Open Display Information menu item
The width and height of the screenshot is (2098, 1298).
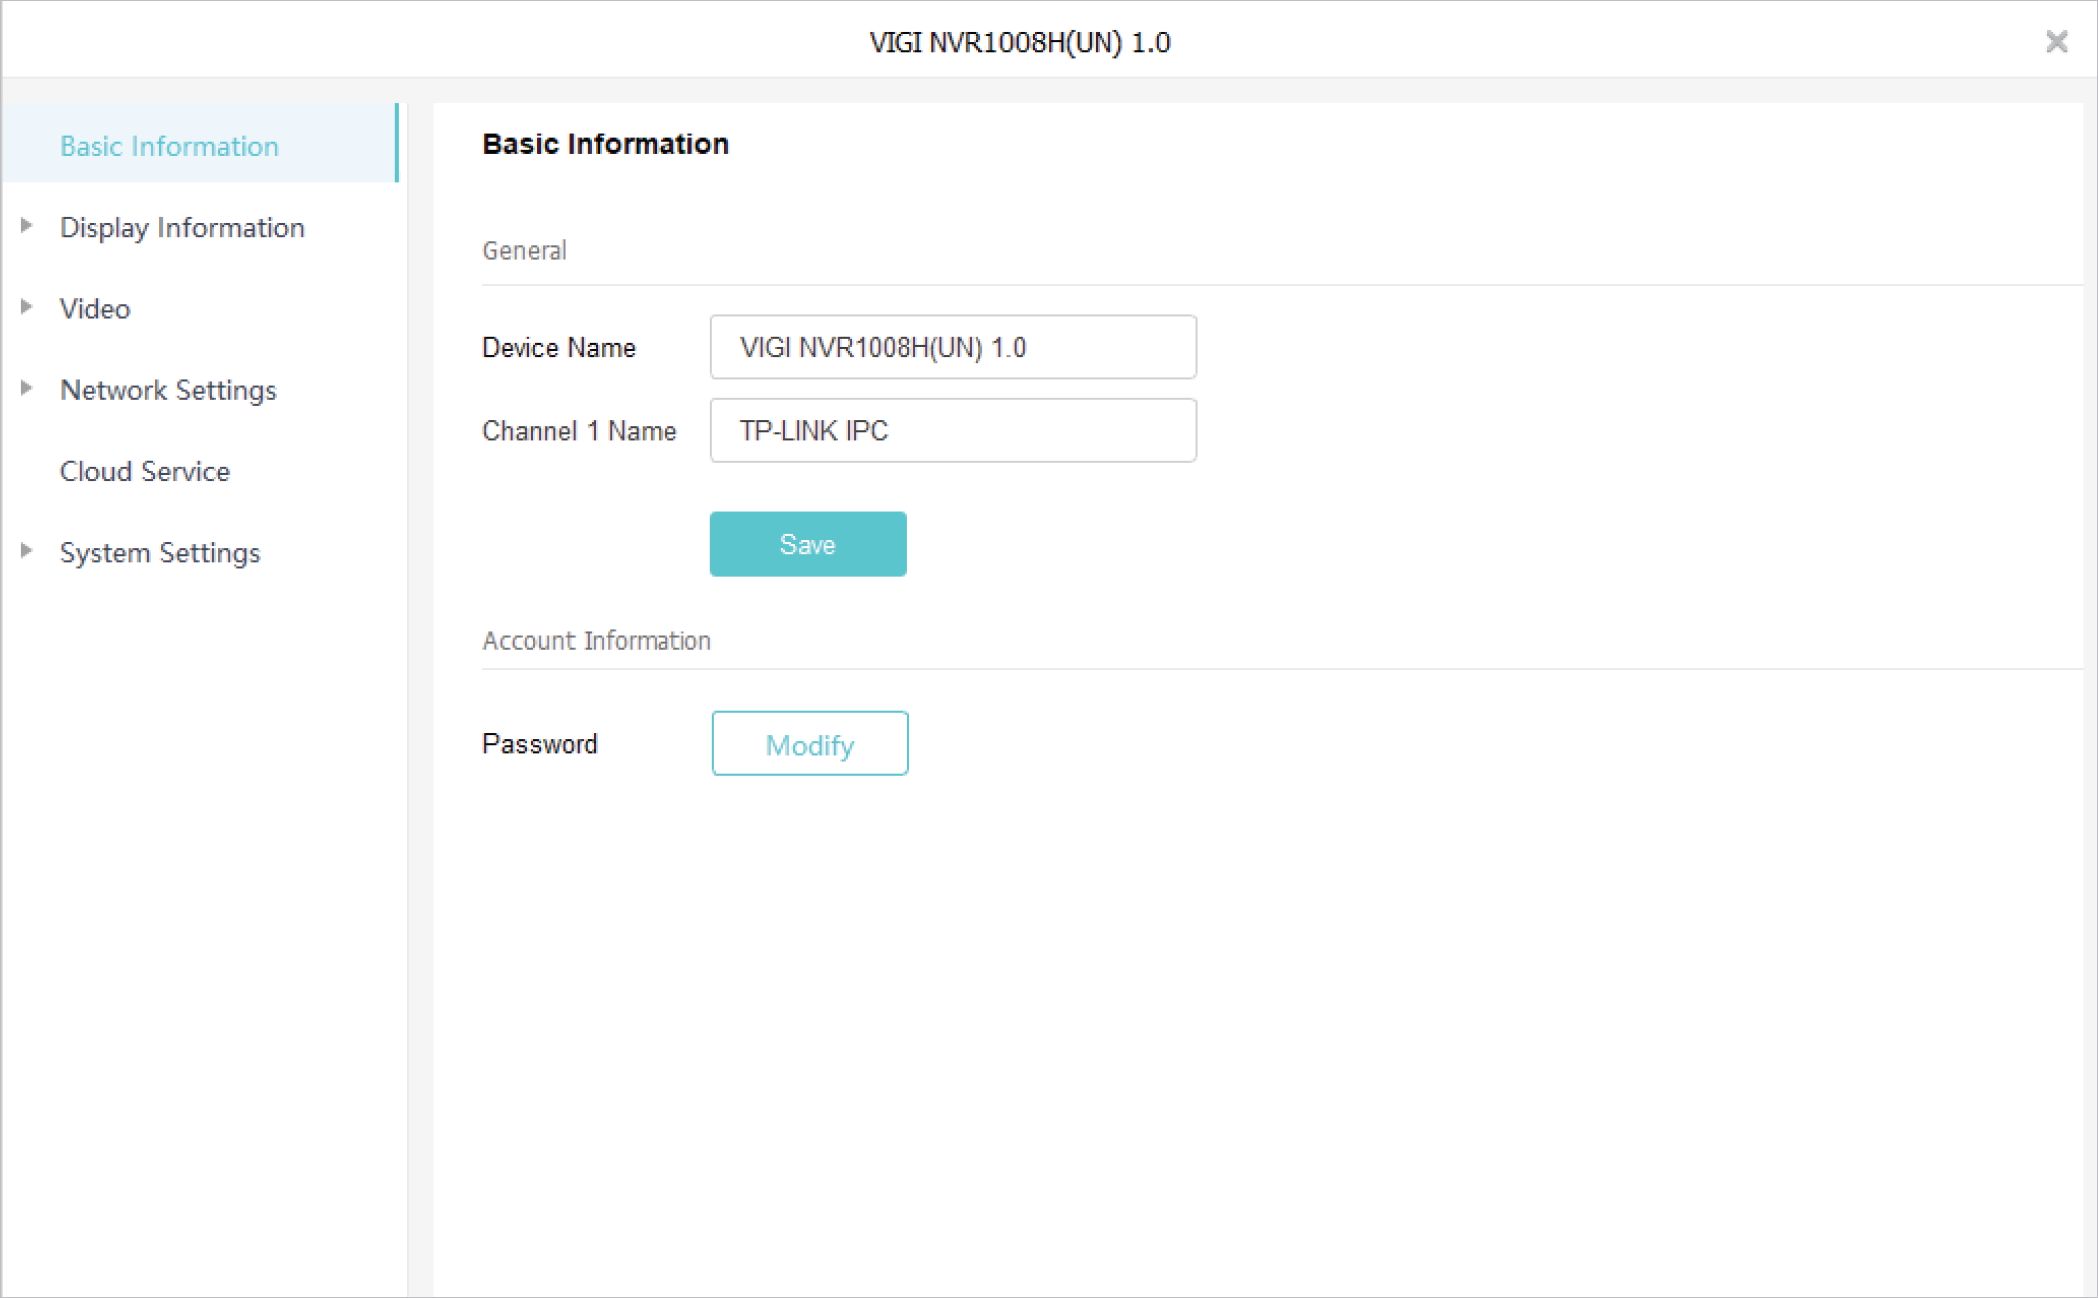coord(182,228)
